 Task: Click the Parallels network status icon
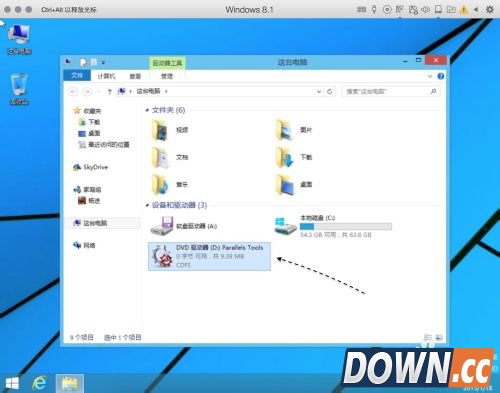coord(399,10)
